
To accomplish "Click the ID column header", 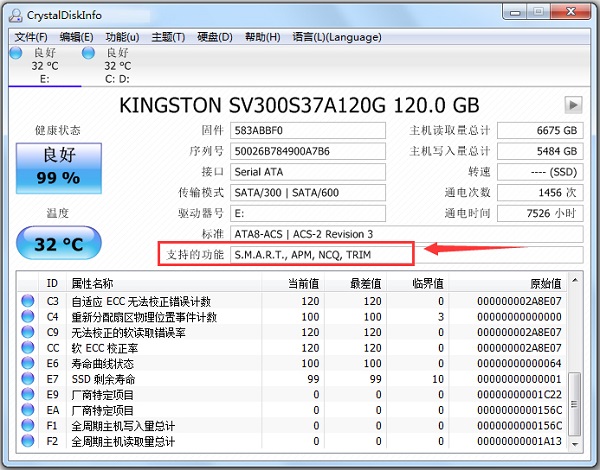I will click(52, 283).
